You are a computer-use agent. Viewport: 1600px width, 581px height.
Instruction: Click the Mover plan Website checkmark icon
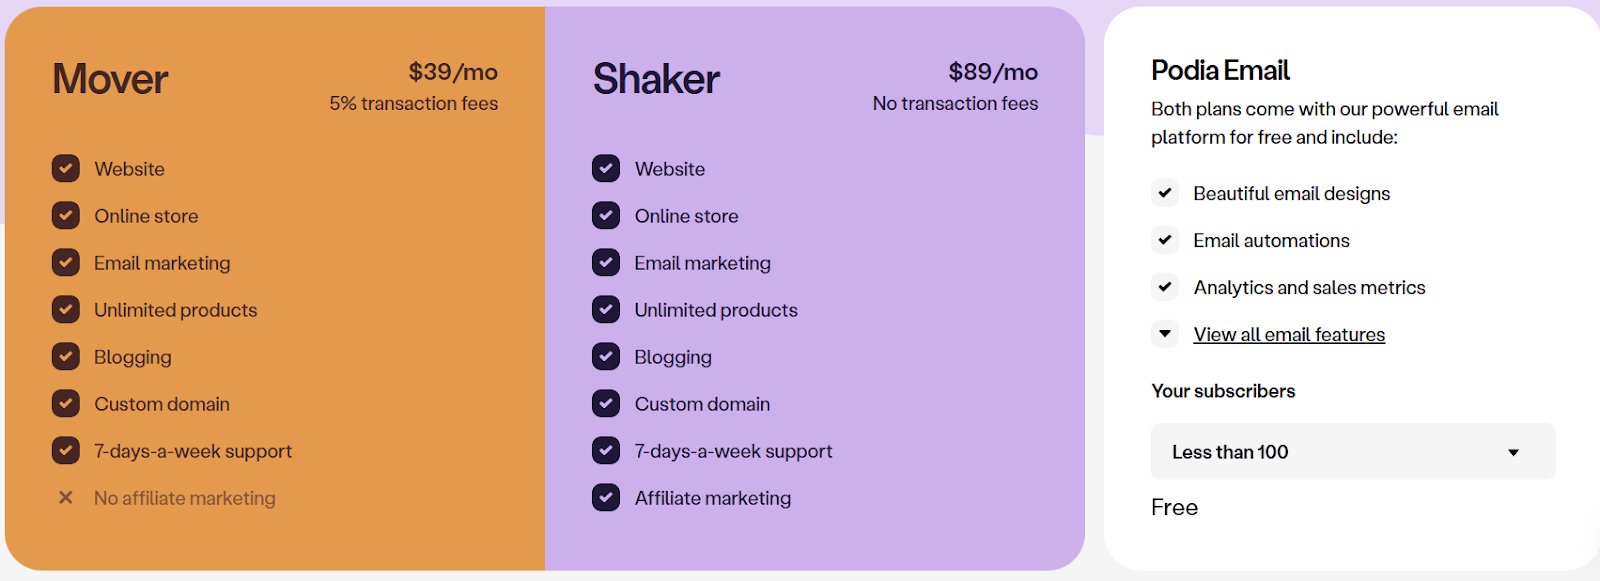(66, 168)
